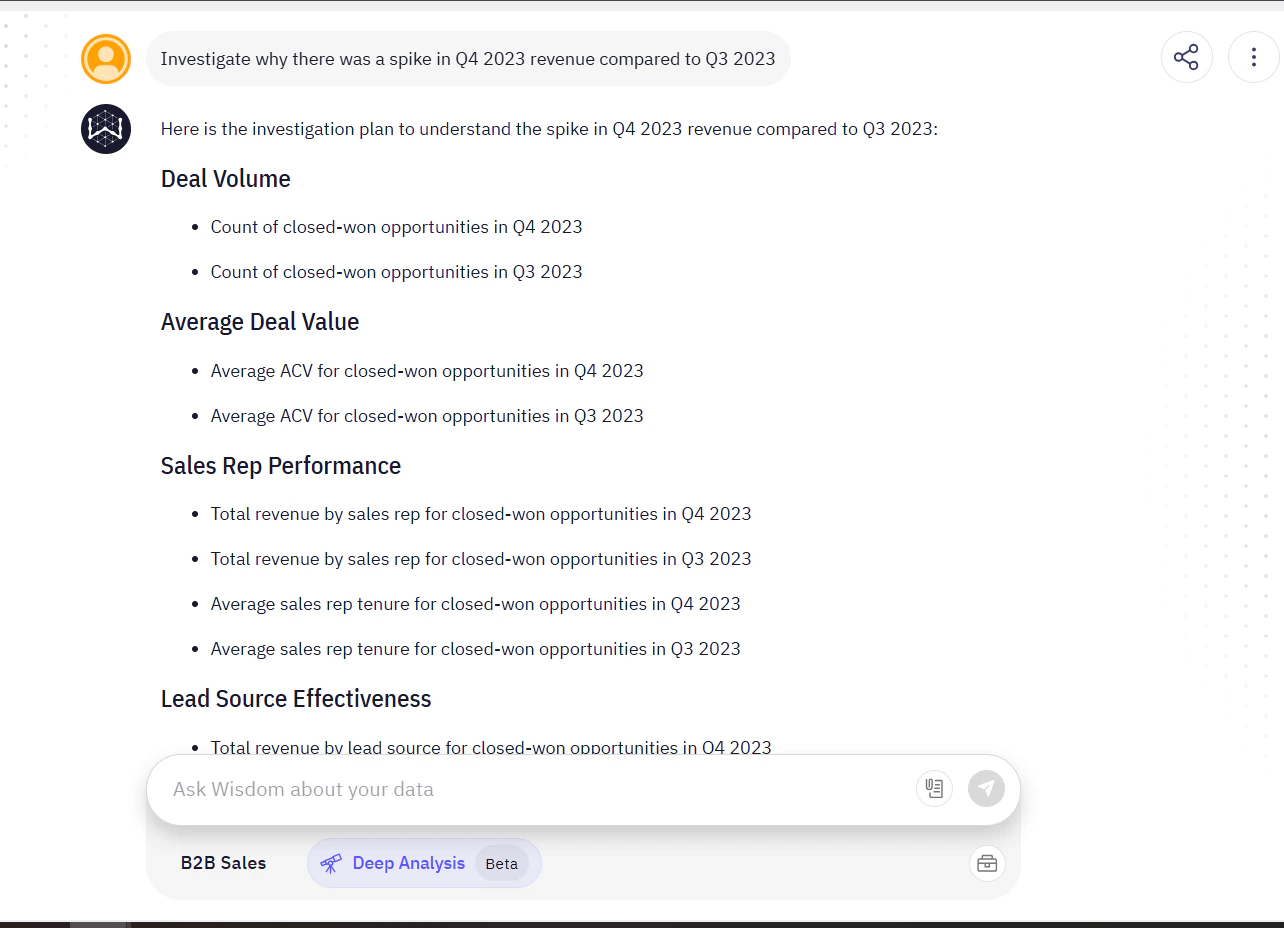
Task: Click the orange user avatar
Action: click(106, 59)
